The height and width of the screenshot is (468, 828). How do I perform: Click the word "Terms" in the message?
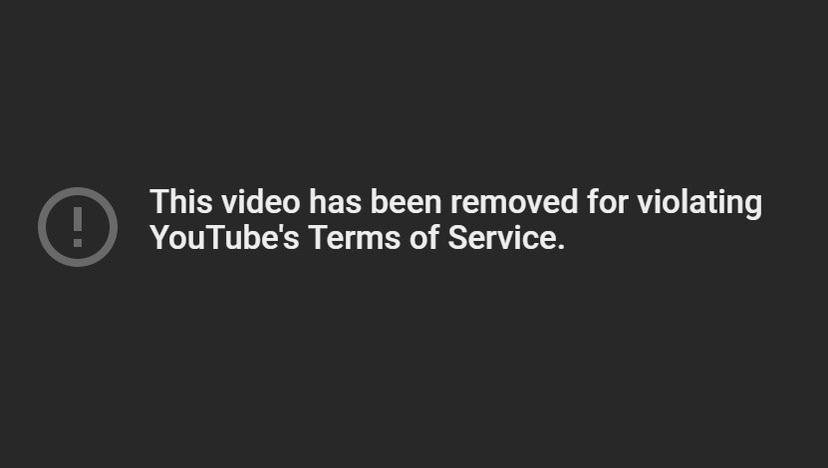[354, 237]
